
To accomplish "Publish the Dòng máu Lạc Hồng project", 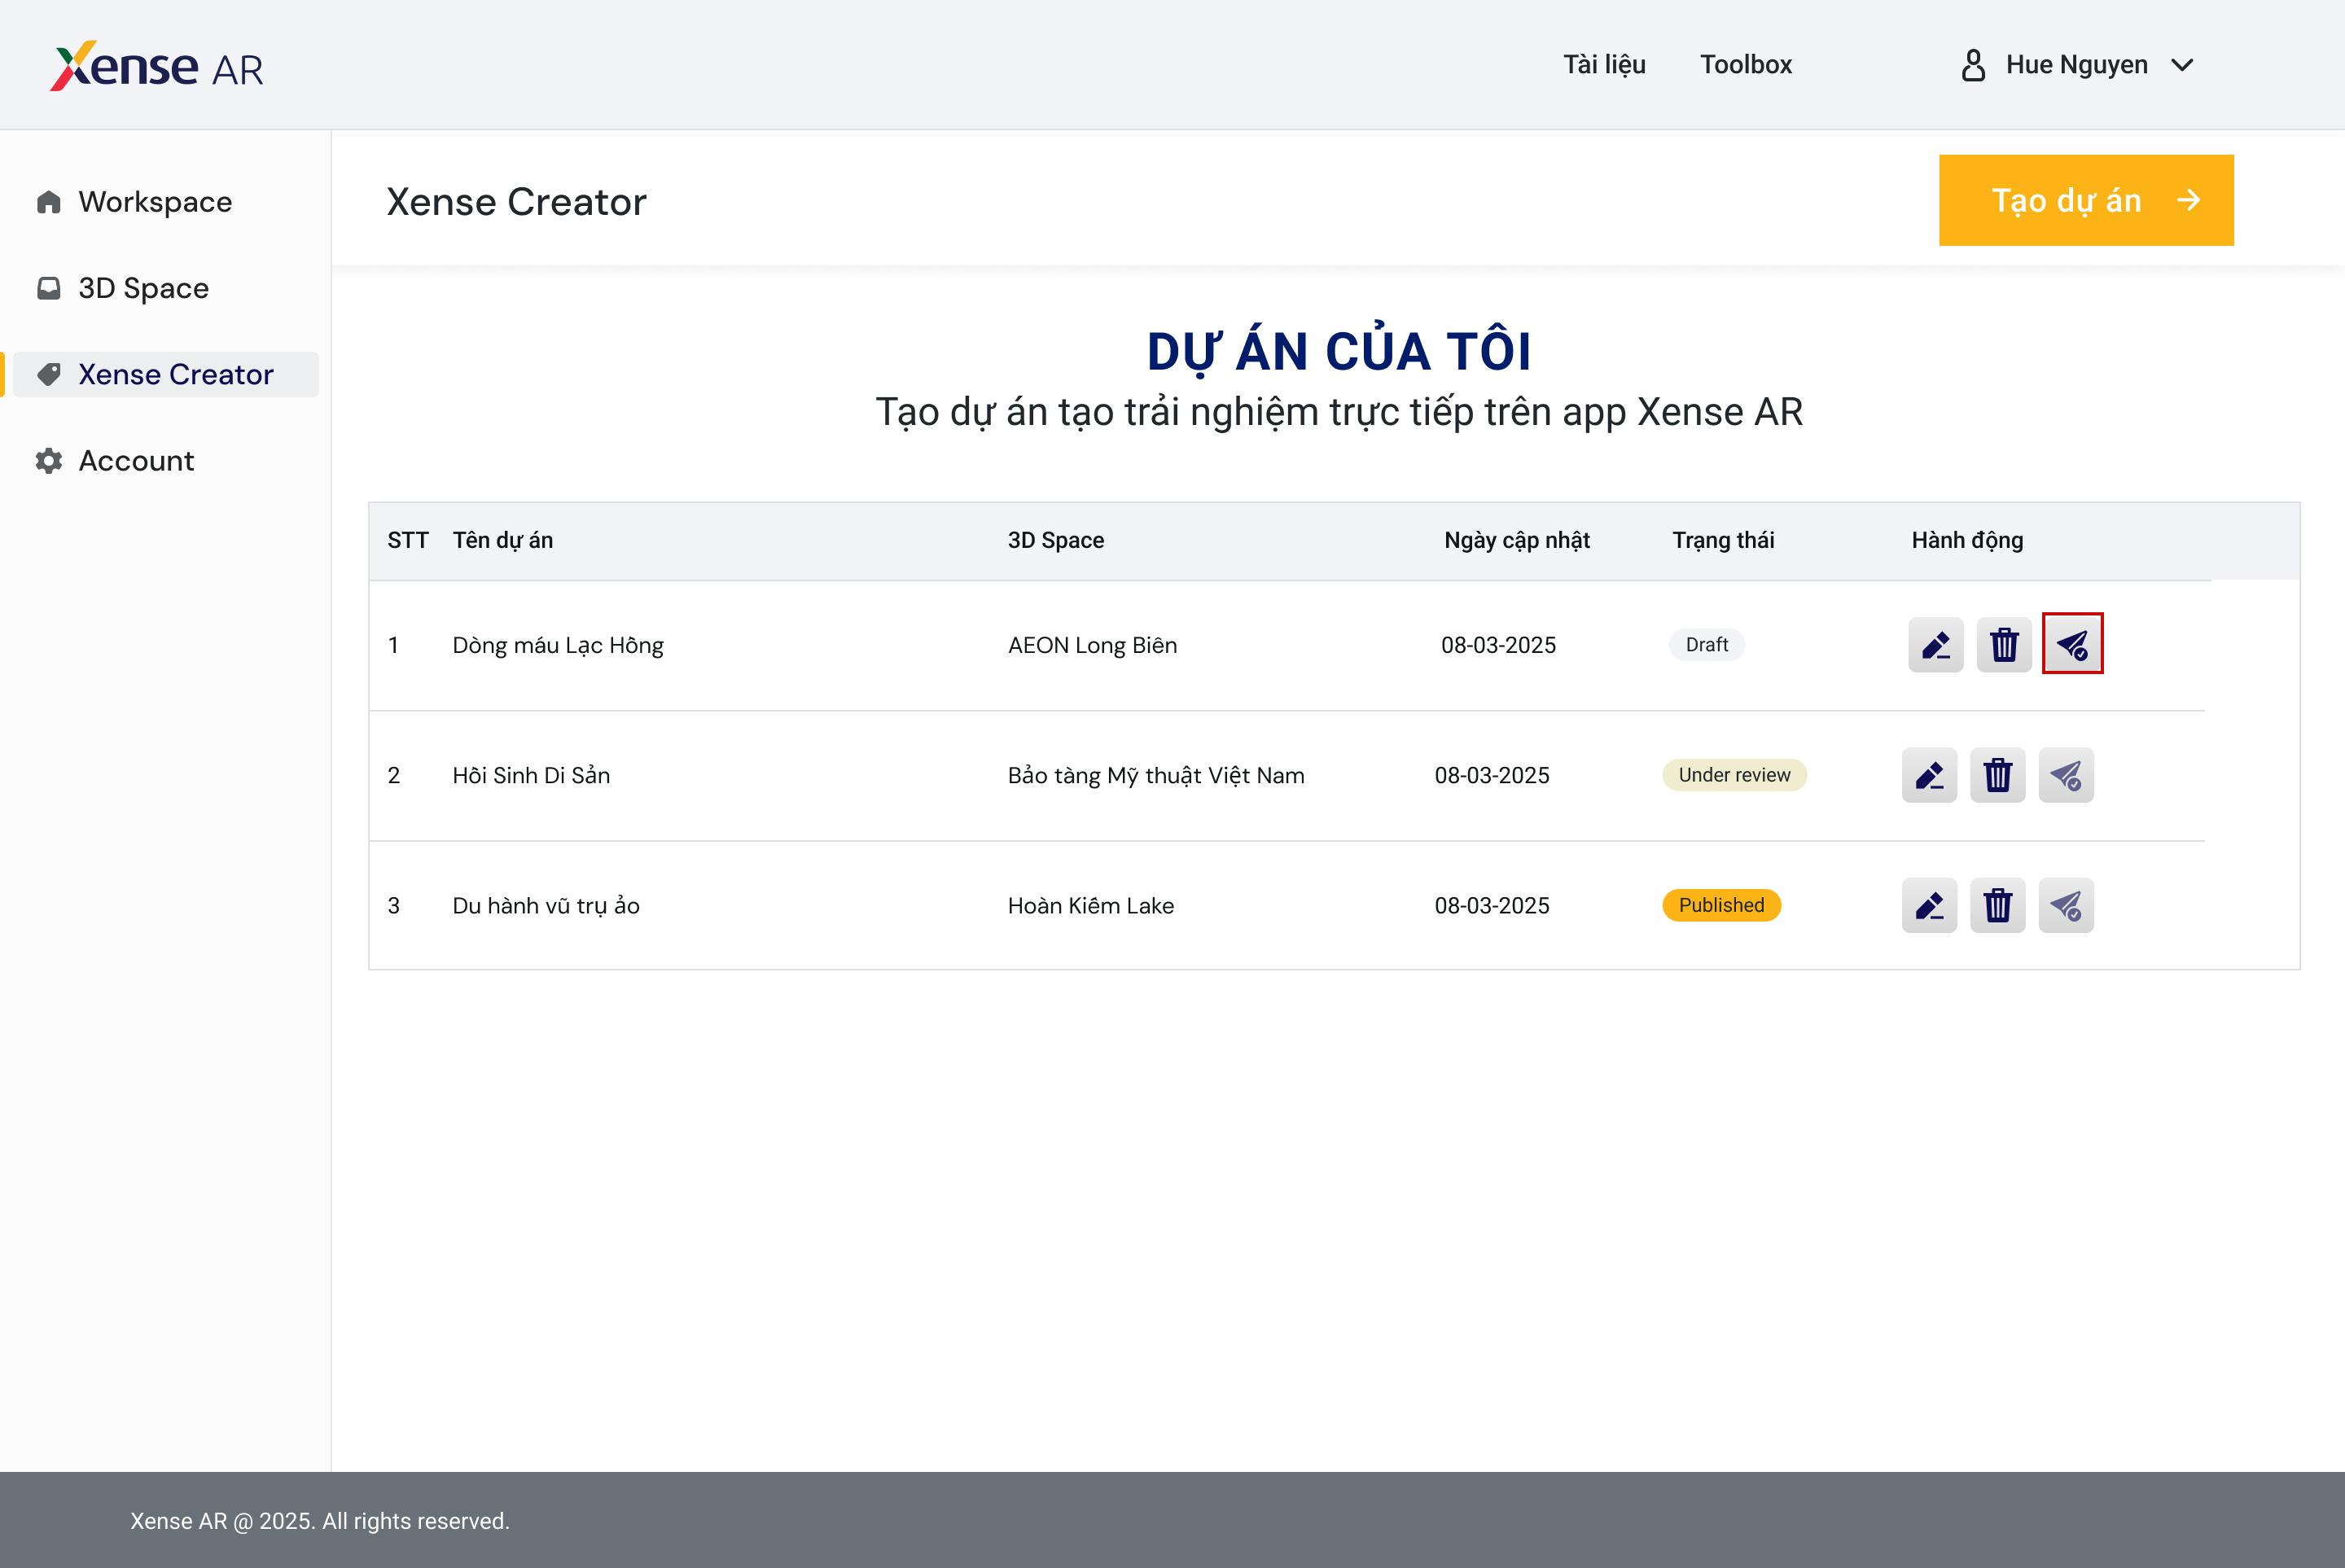I will [2071, 645].
